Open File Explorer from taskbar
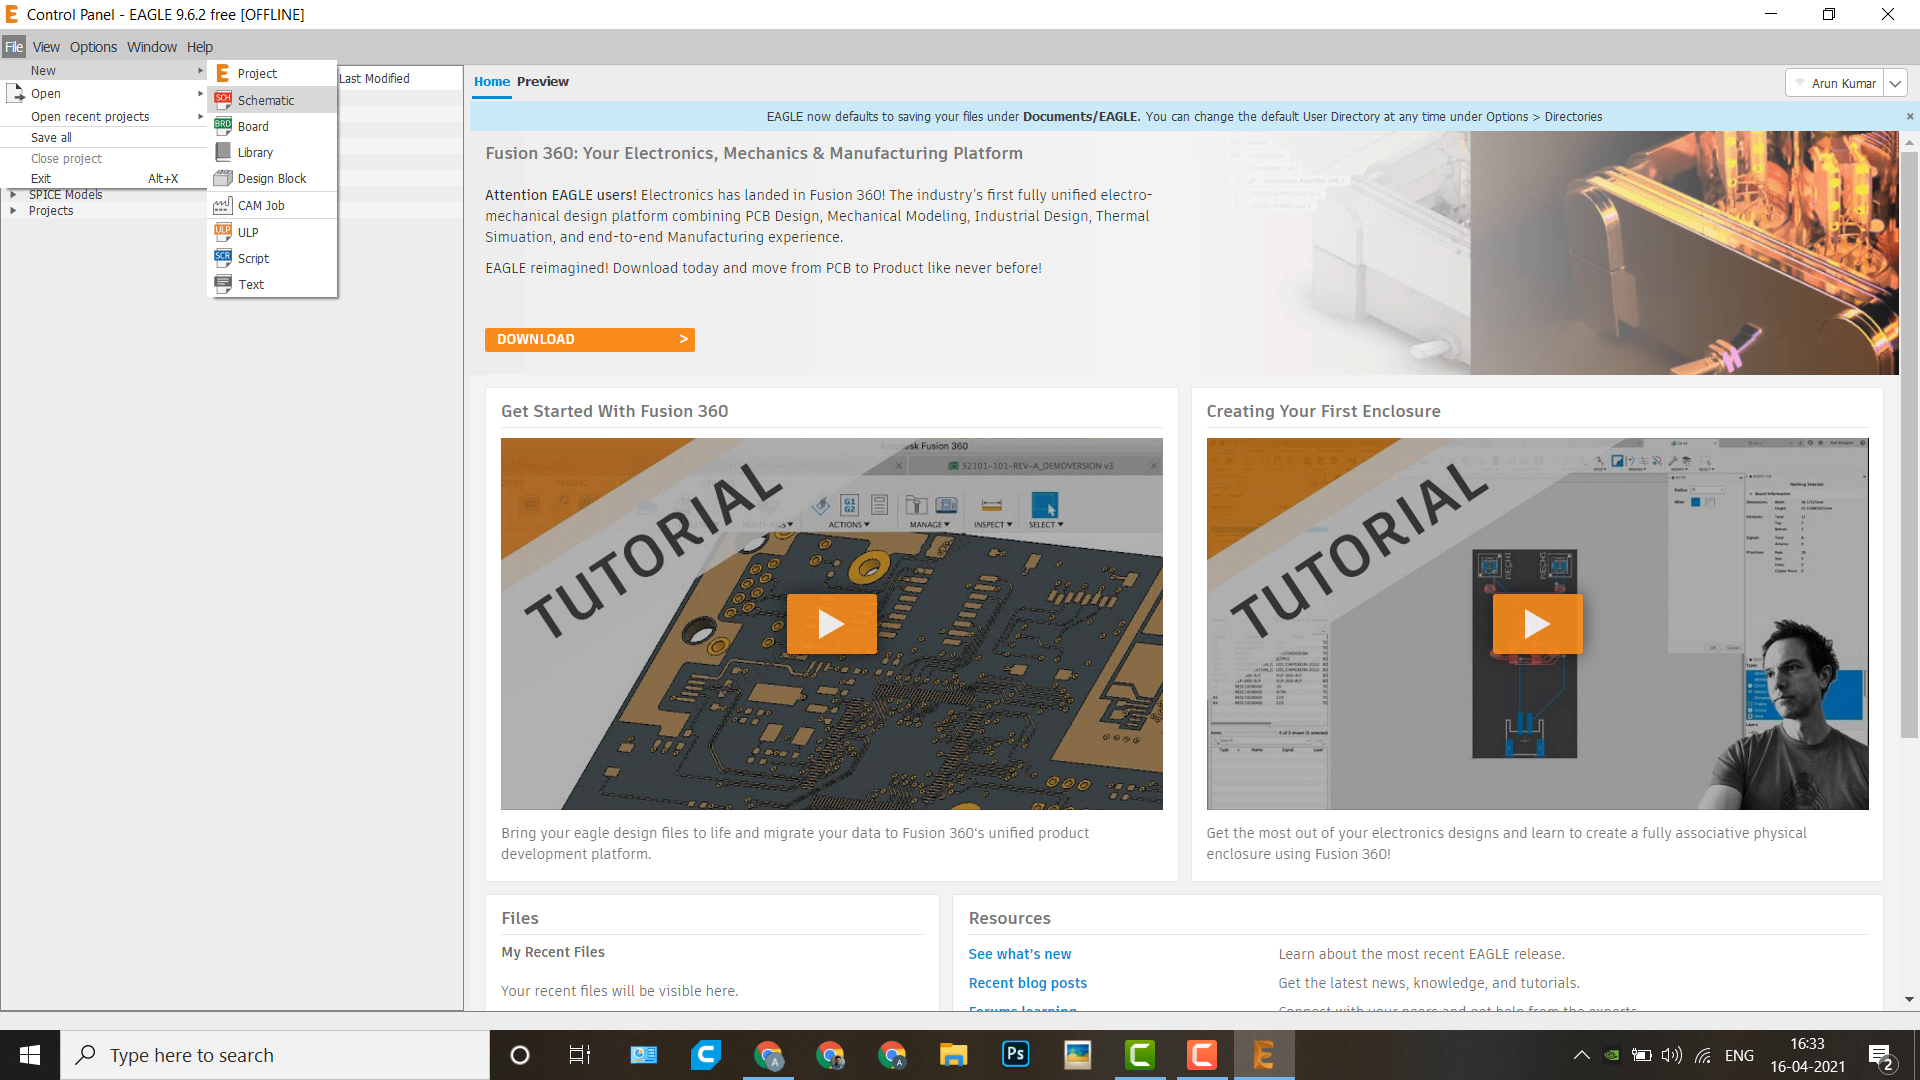This screenshot has height=1080, width=1920. (x=954, y=1055)
